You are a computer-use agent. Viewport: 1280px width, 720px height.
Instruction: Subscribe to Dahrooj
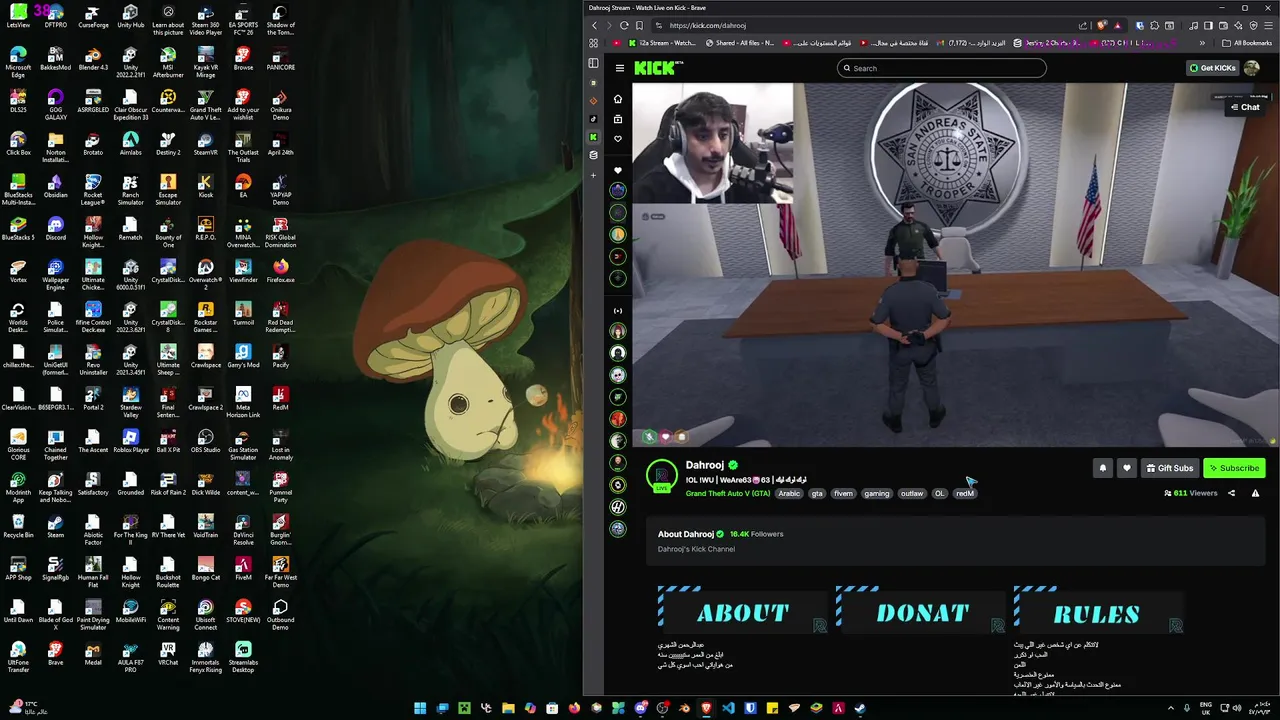pyautogui.click(x=1234, y=468)
